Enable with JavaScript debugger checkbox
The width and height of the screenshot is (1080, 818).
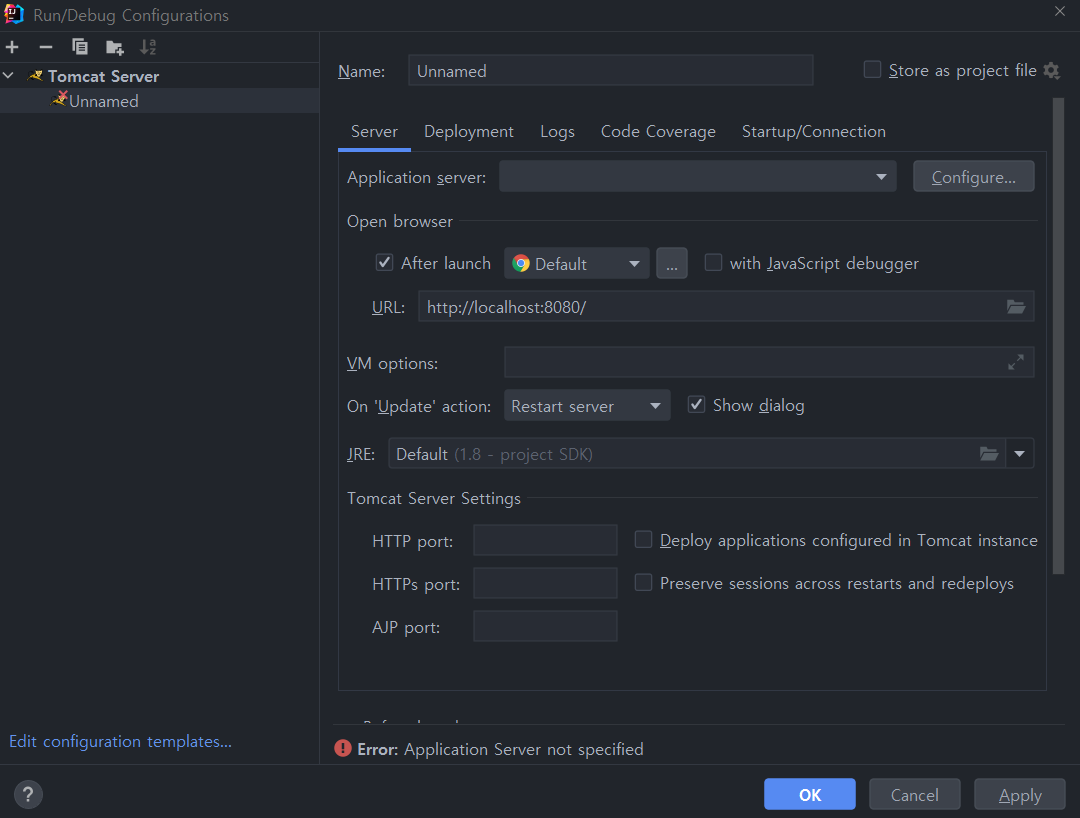click(x=713, y=262)
